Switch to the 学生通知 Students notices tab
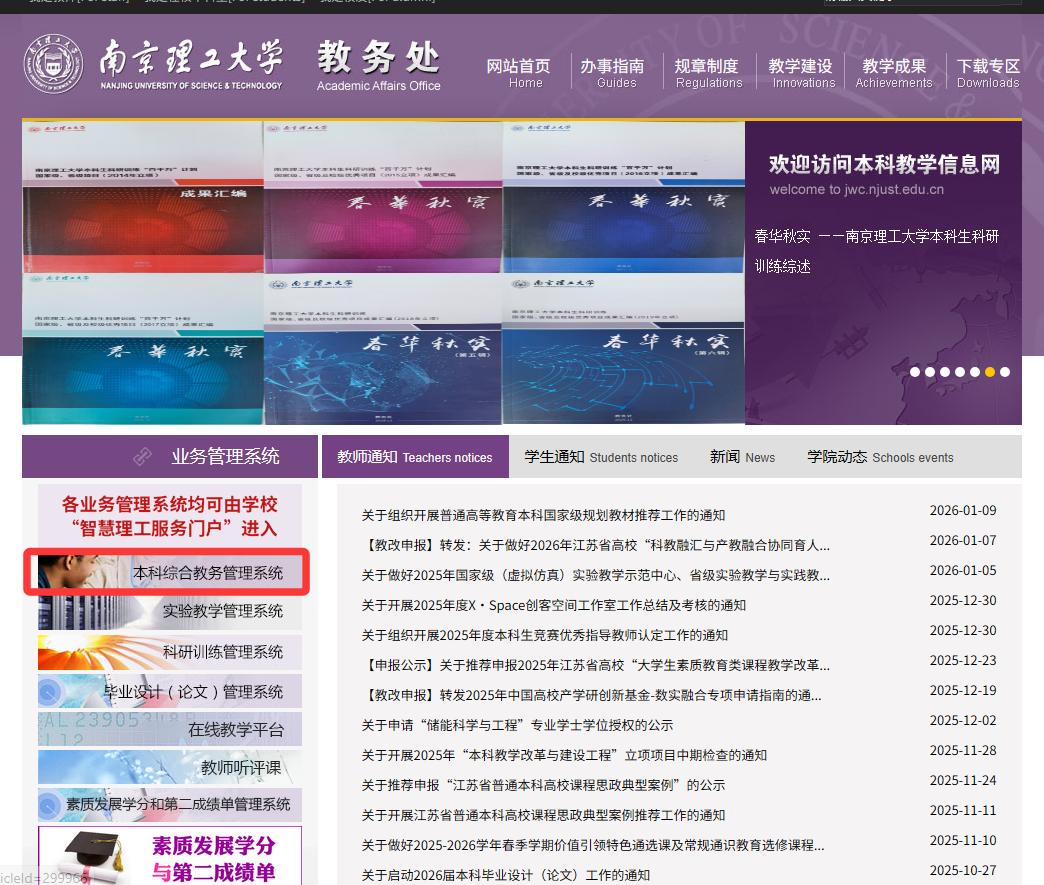The width and height of the screenshot is (1044, 885). point(601,456)
